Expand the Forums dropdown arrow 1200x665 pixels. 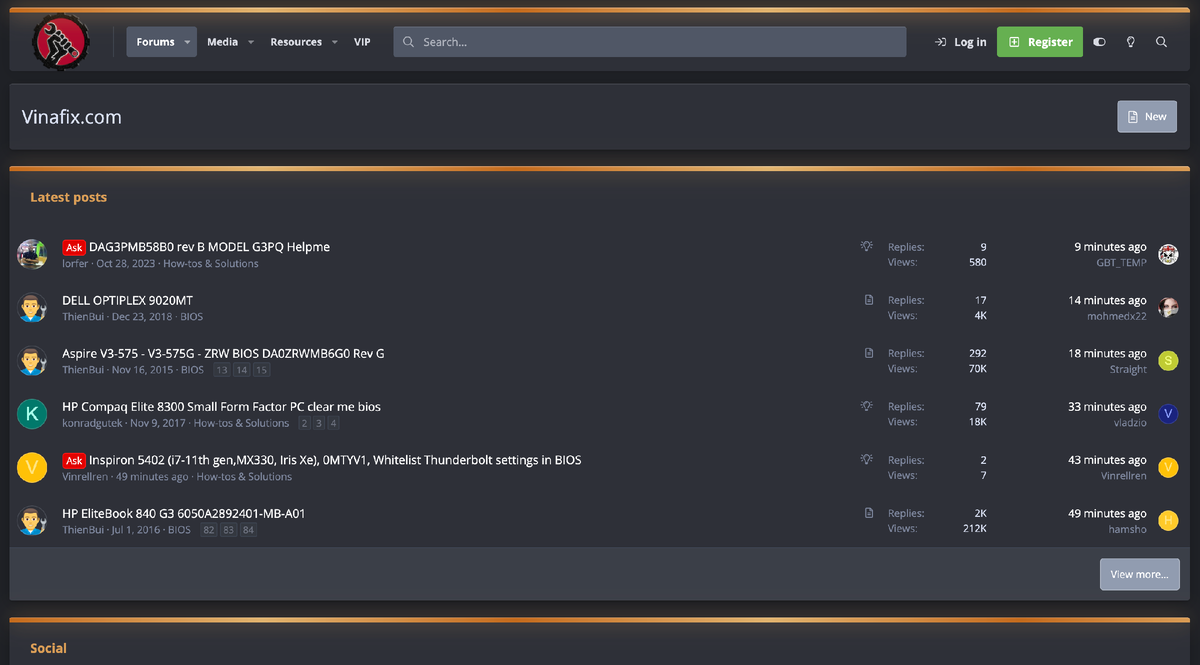187,42
